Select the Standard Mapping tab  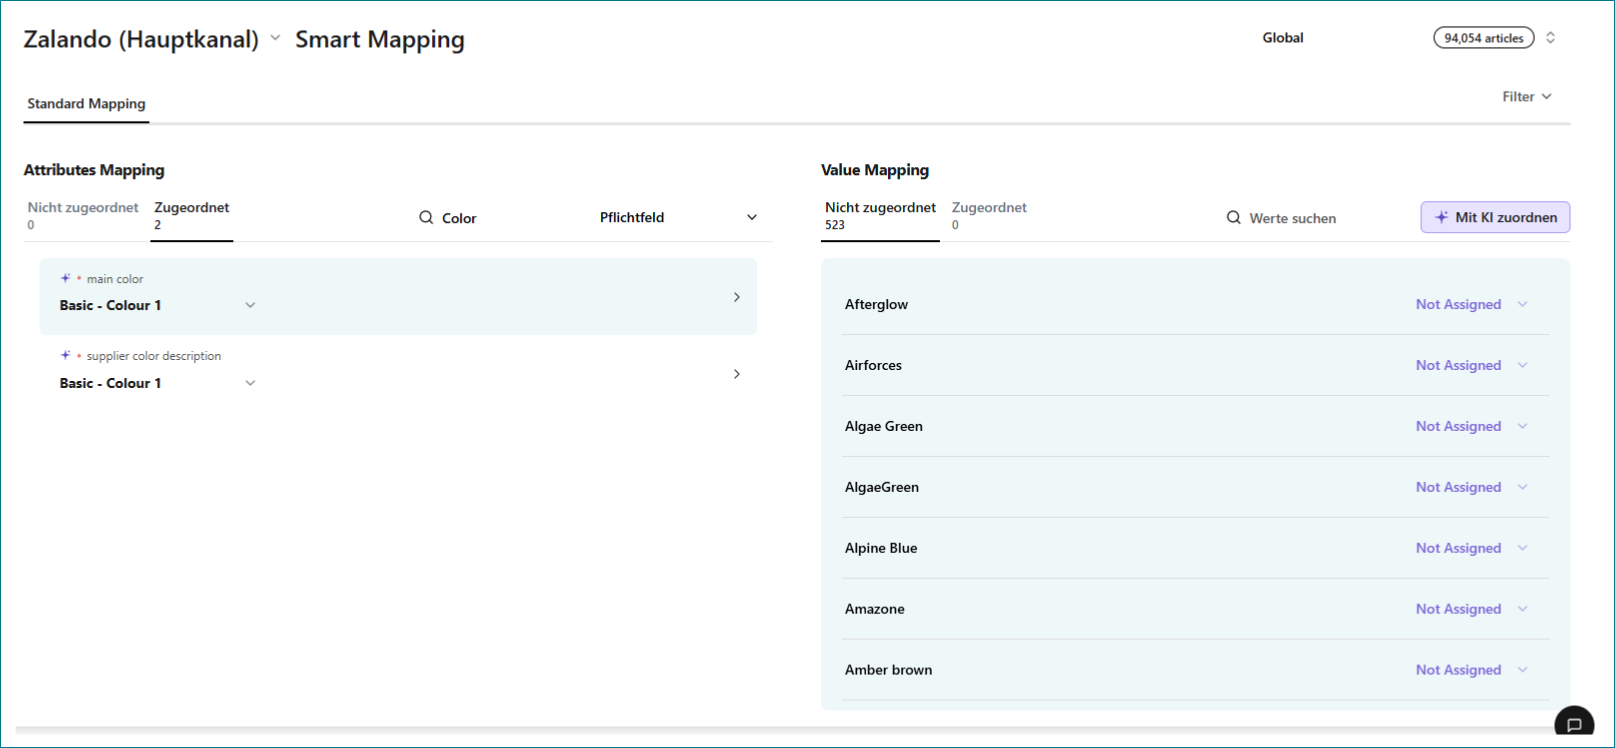pos(86,104)
